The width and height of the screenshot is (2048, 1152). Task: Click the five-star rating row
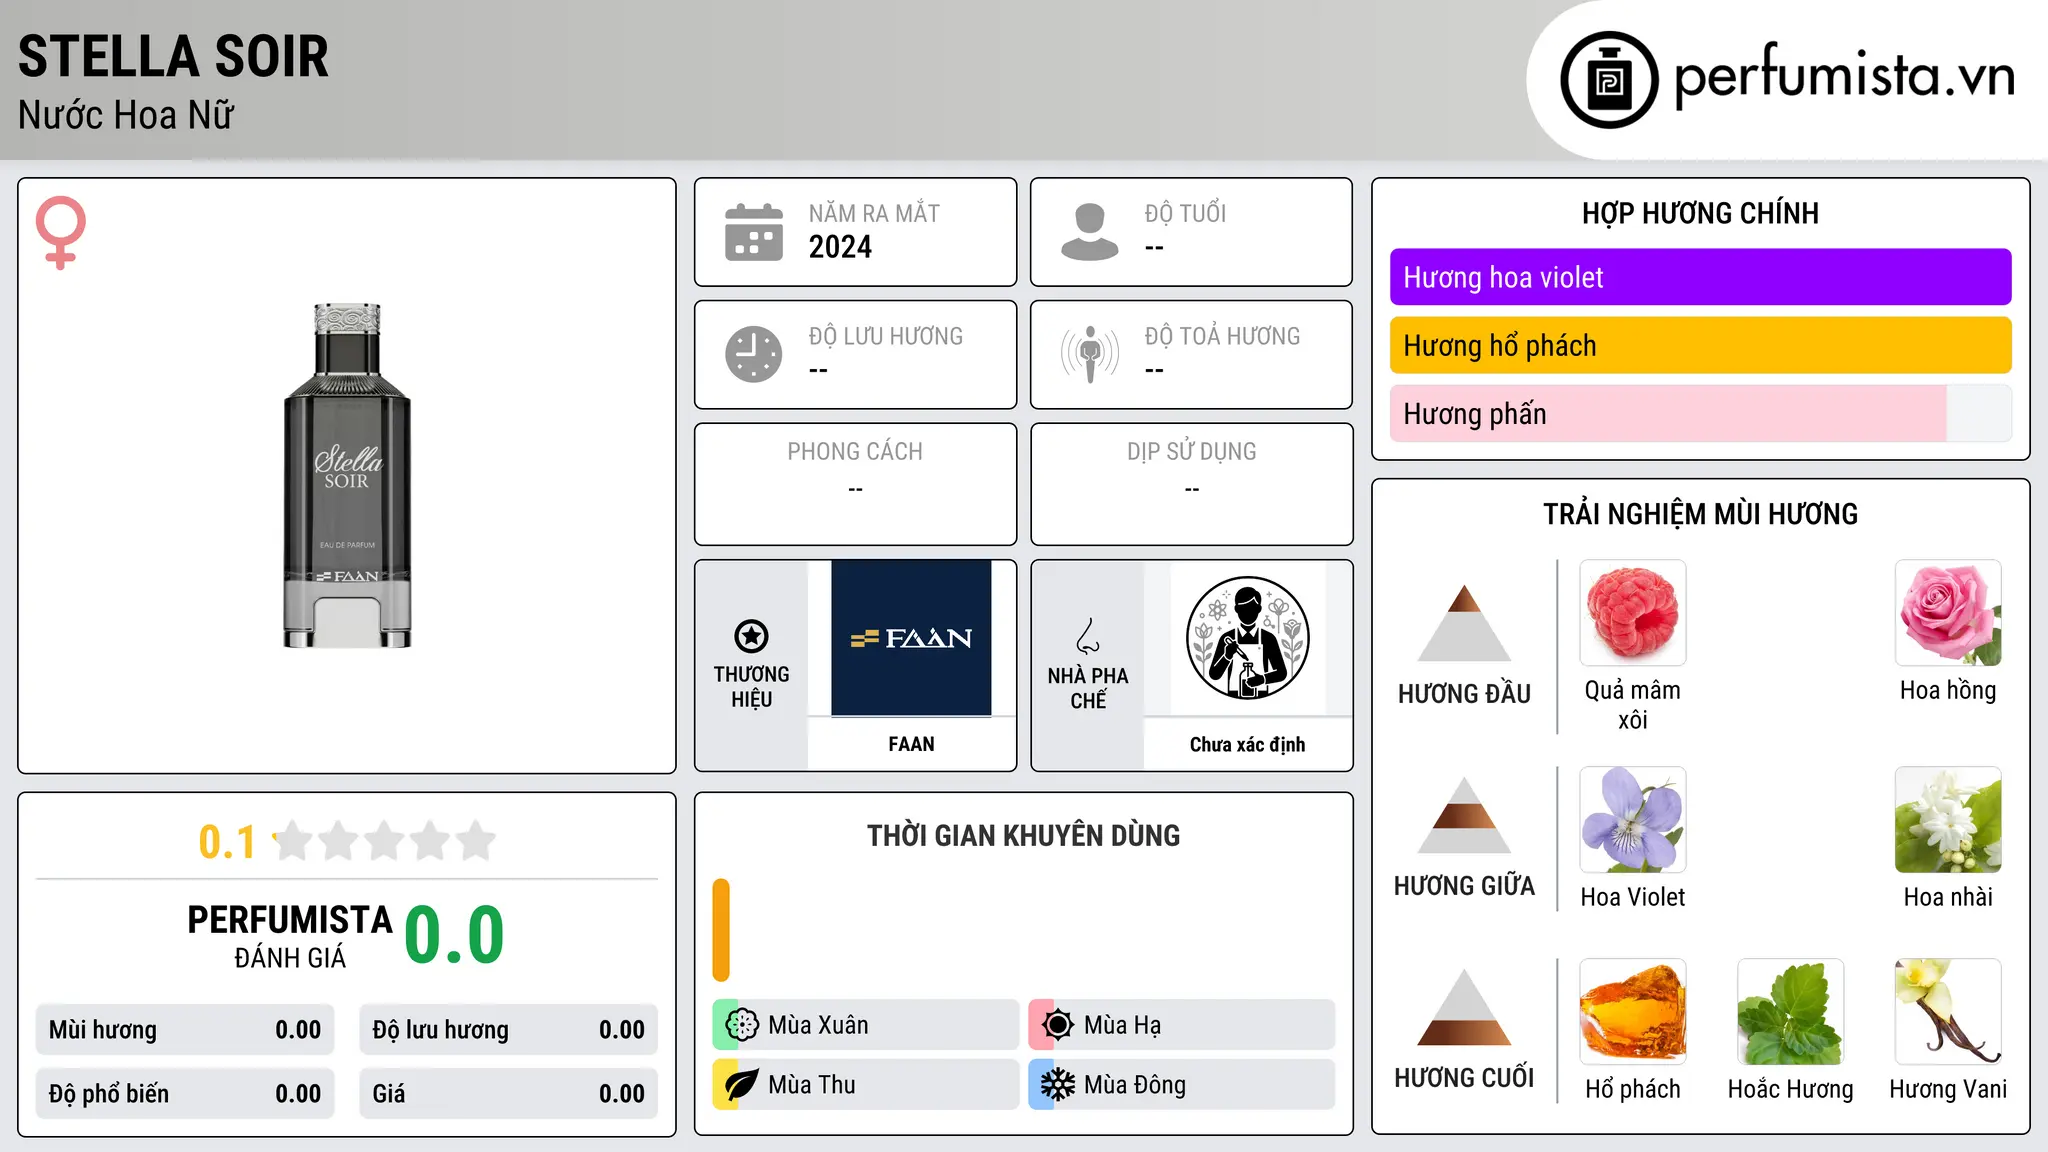click(x=385, y=841)
